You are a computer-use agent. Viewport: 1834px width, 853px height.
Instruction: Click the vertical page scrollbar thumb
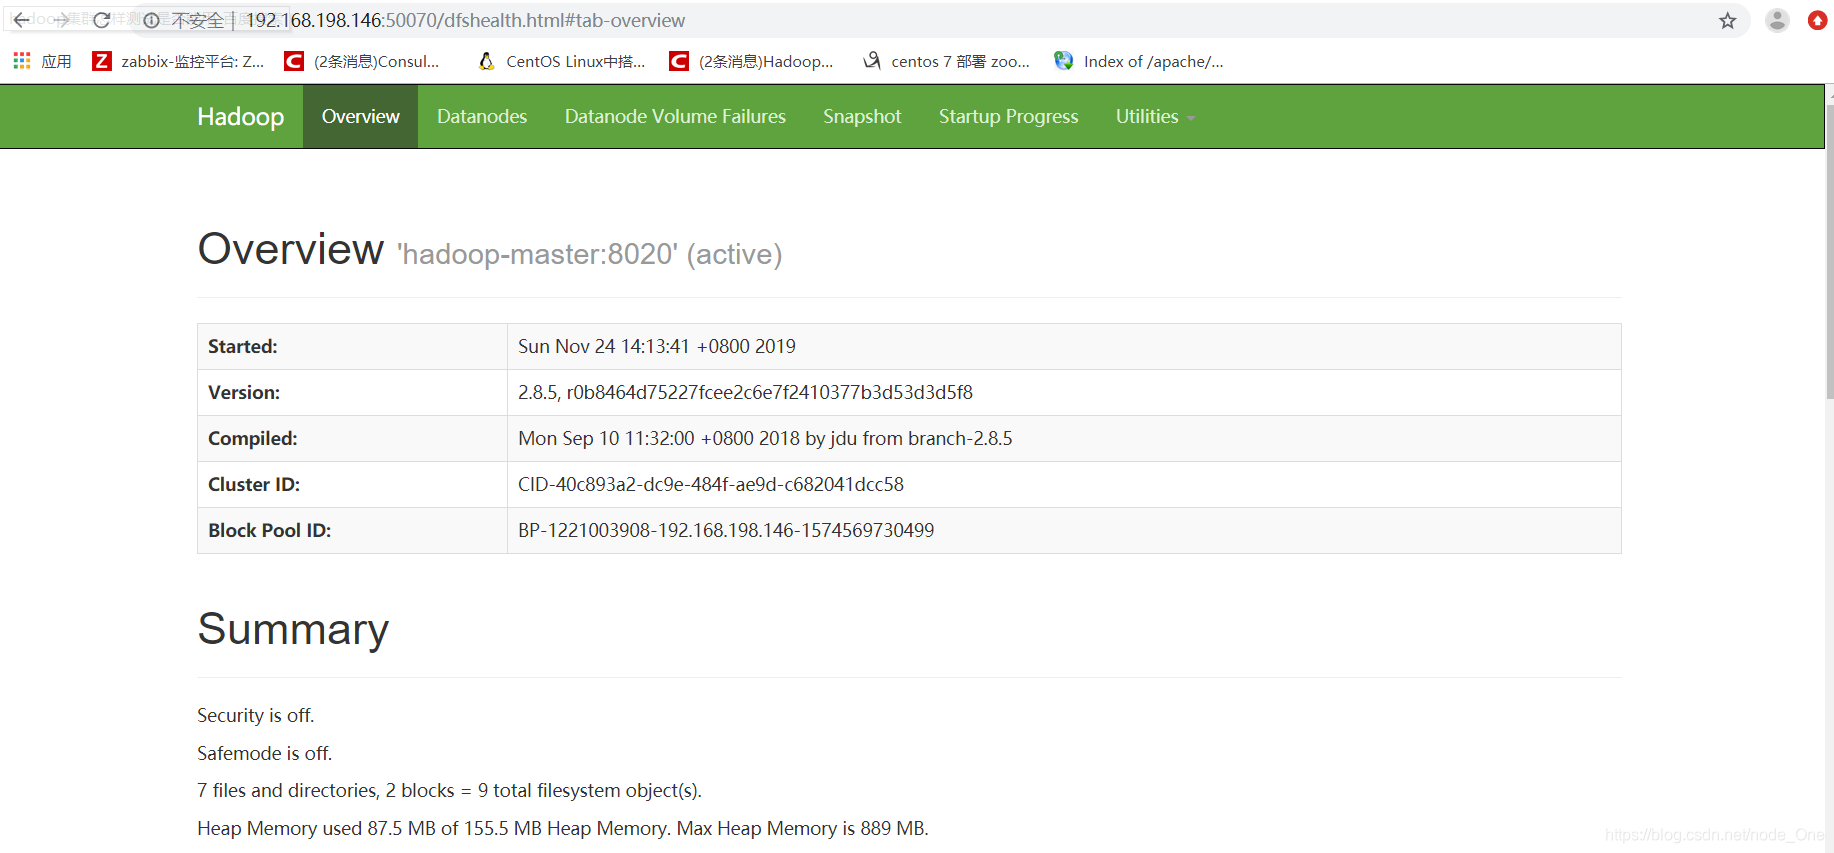click(1830, 250)
